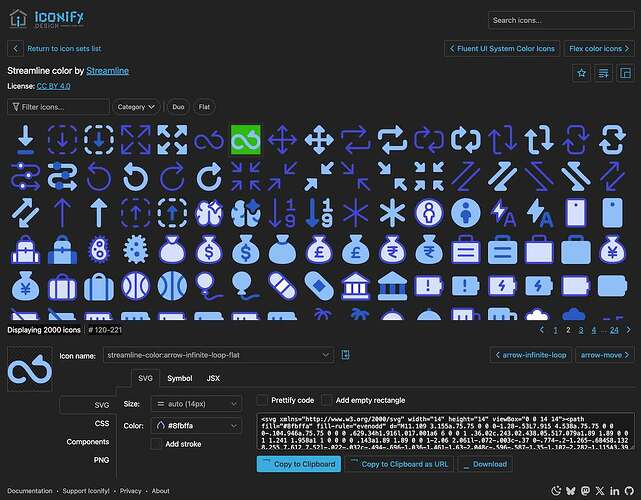This screenshot has width=641, height=500.
Task: Open the Color #8fbffa dropdown
Action: pyautogui.click(x=197, y=426)
